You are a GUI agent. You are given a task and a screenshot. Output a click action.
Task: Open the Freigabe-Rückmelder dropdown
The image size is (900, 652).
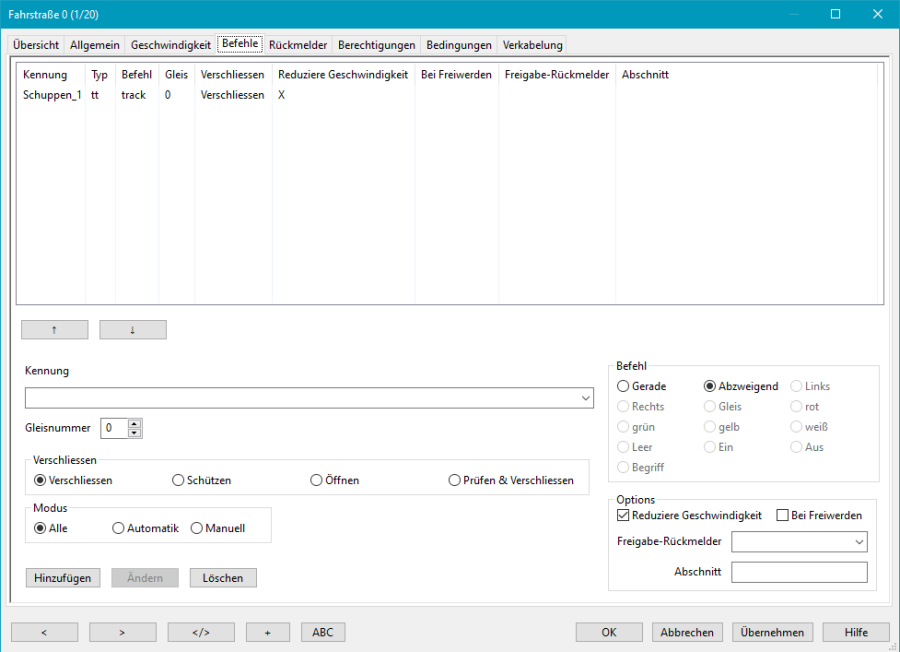point(859,541)
